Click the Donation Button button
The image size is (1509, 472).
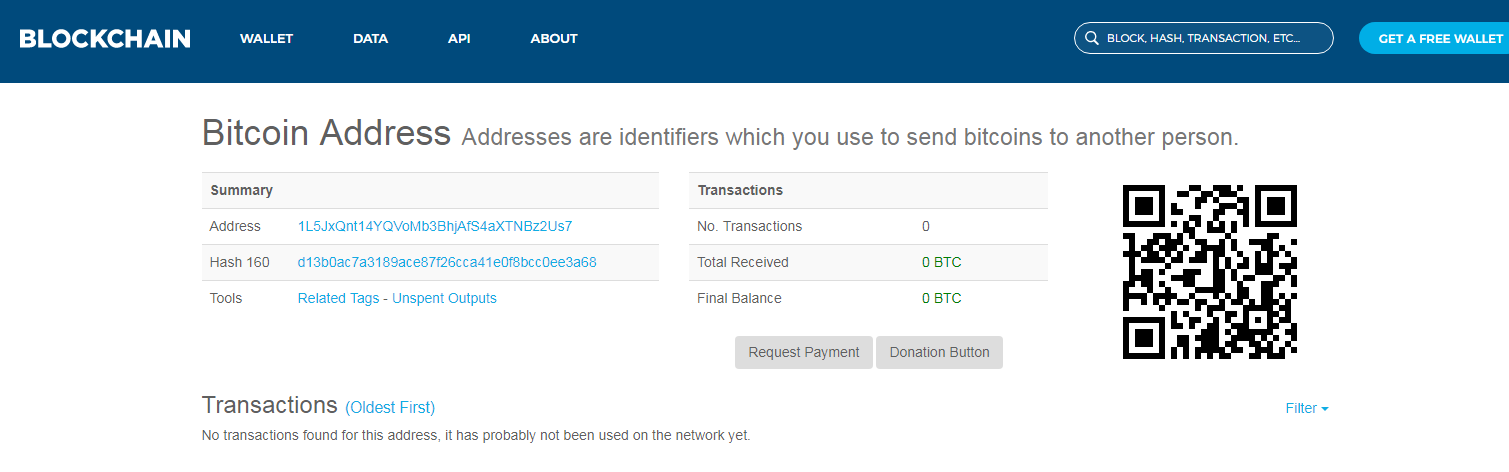(939, 352)
